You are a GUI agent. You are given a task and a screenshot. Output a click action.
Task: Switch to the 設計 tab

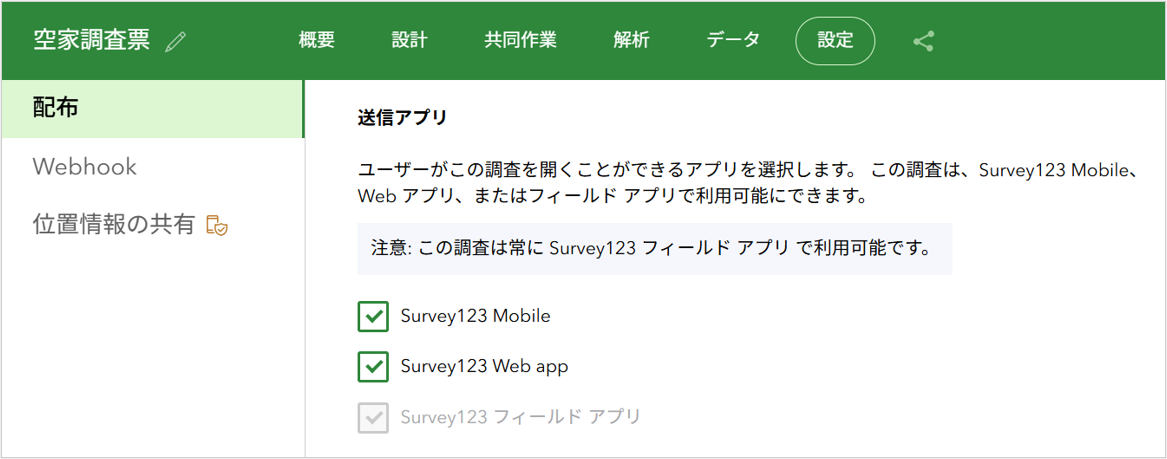pos(409,40)
